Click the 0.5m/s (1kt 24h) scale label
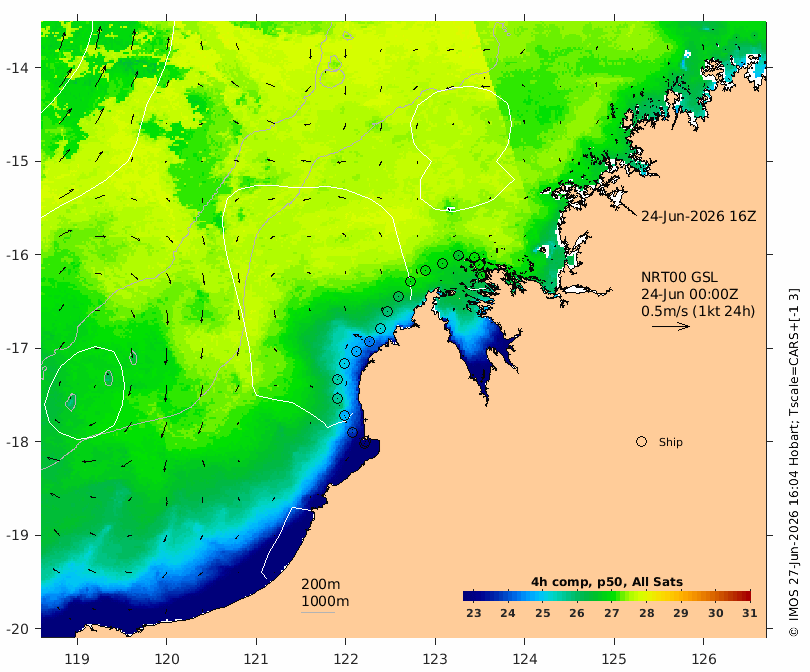The height and width of the screenshot is (672, 810). coord(698,311)
